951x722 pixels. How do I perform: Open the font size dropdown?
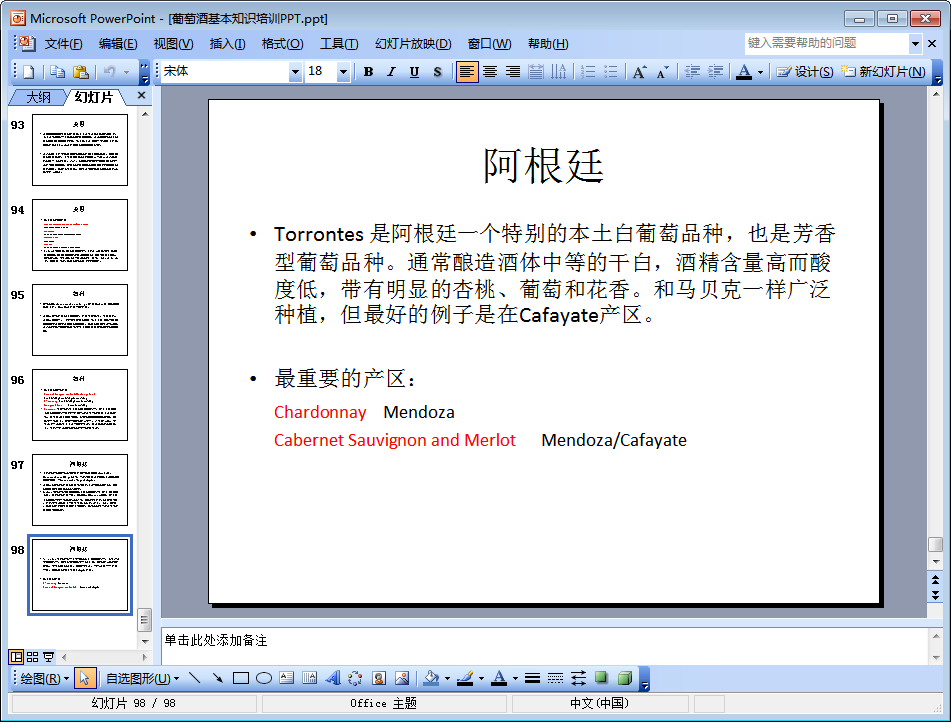pos(343,72)
